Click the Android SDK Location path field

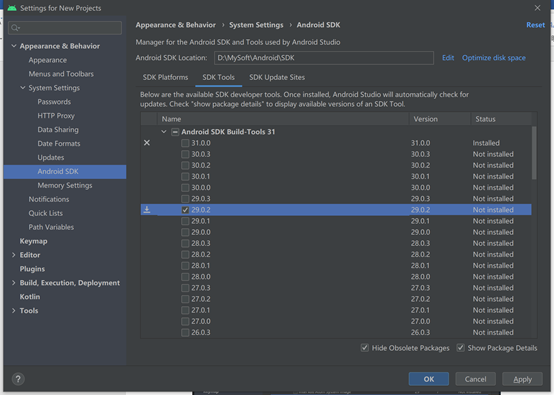coord(324,58)
